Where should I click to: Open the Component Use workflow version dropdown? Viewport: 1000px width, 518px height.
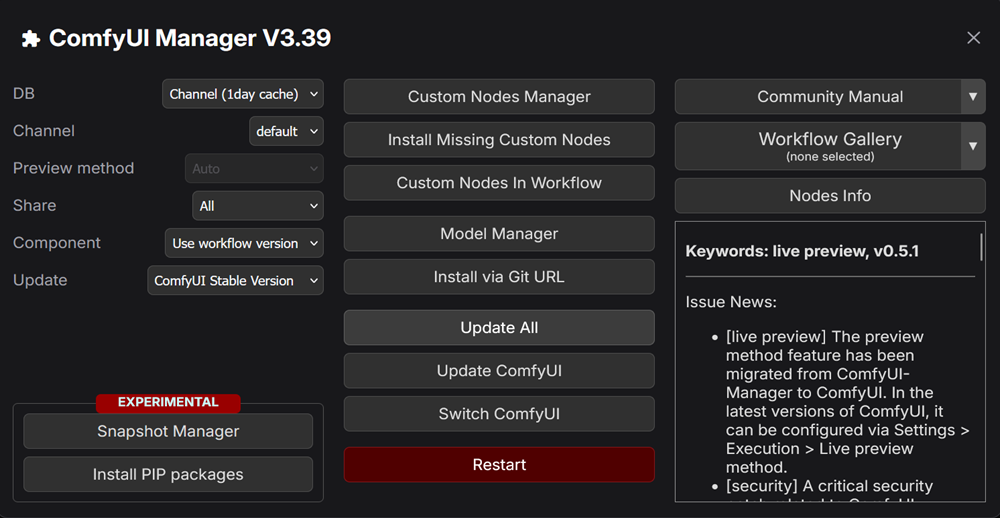[244, 243]
